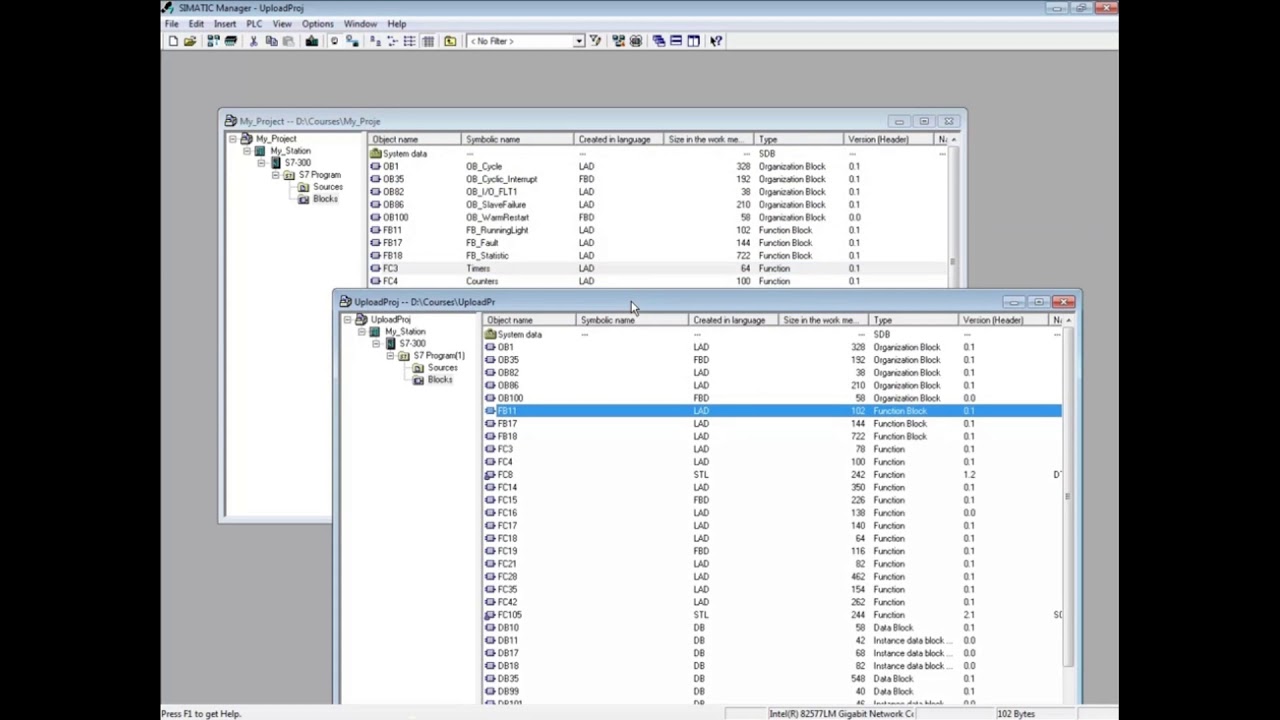Create a new project with the New icon
This screenshot has width=1280, height=720.
pyautogui.click(x=173, y=41)
